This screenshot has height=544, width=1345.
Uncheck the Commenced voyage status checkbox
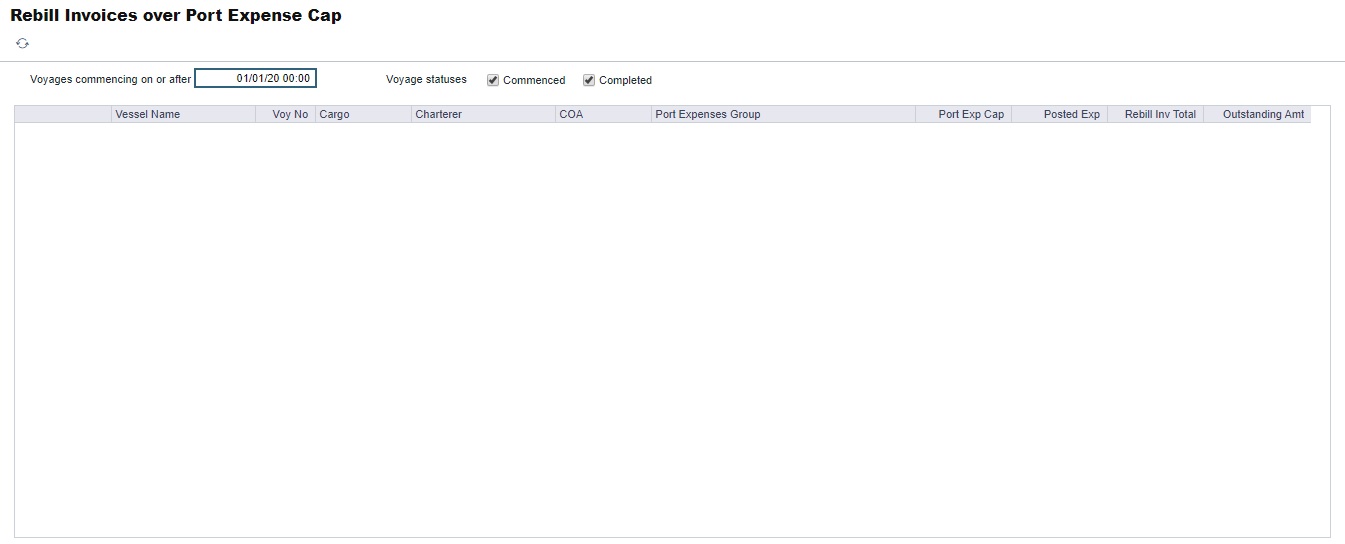[x=493, y=80]
